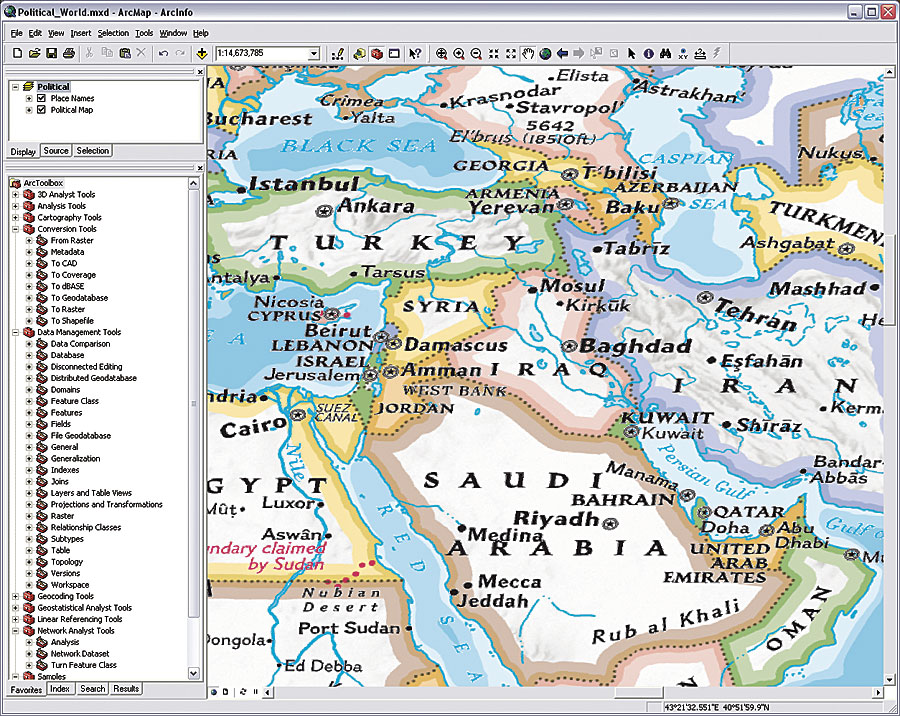The height and width of the screenshot is (716, 900).
Task: Select the Go To XY tool
Action: coord(682,53)
